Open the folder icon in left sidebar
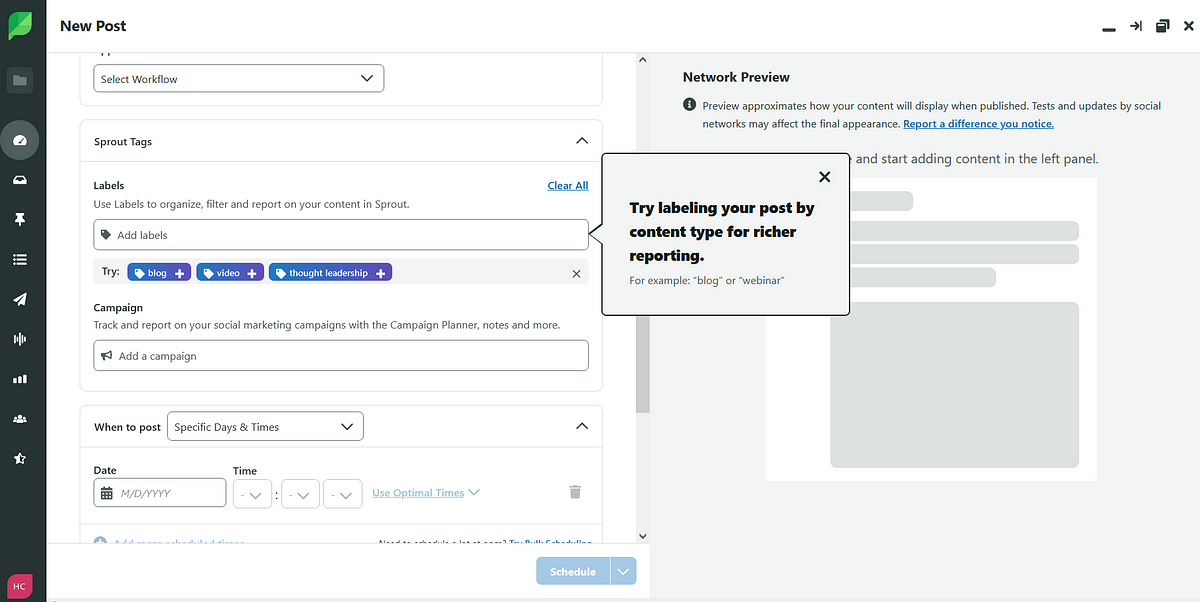 tap(20, 81)
